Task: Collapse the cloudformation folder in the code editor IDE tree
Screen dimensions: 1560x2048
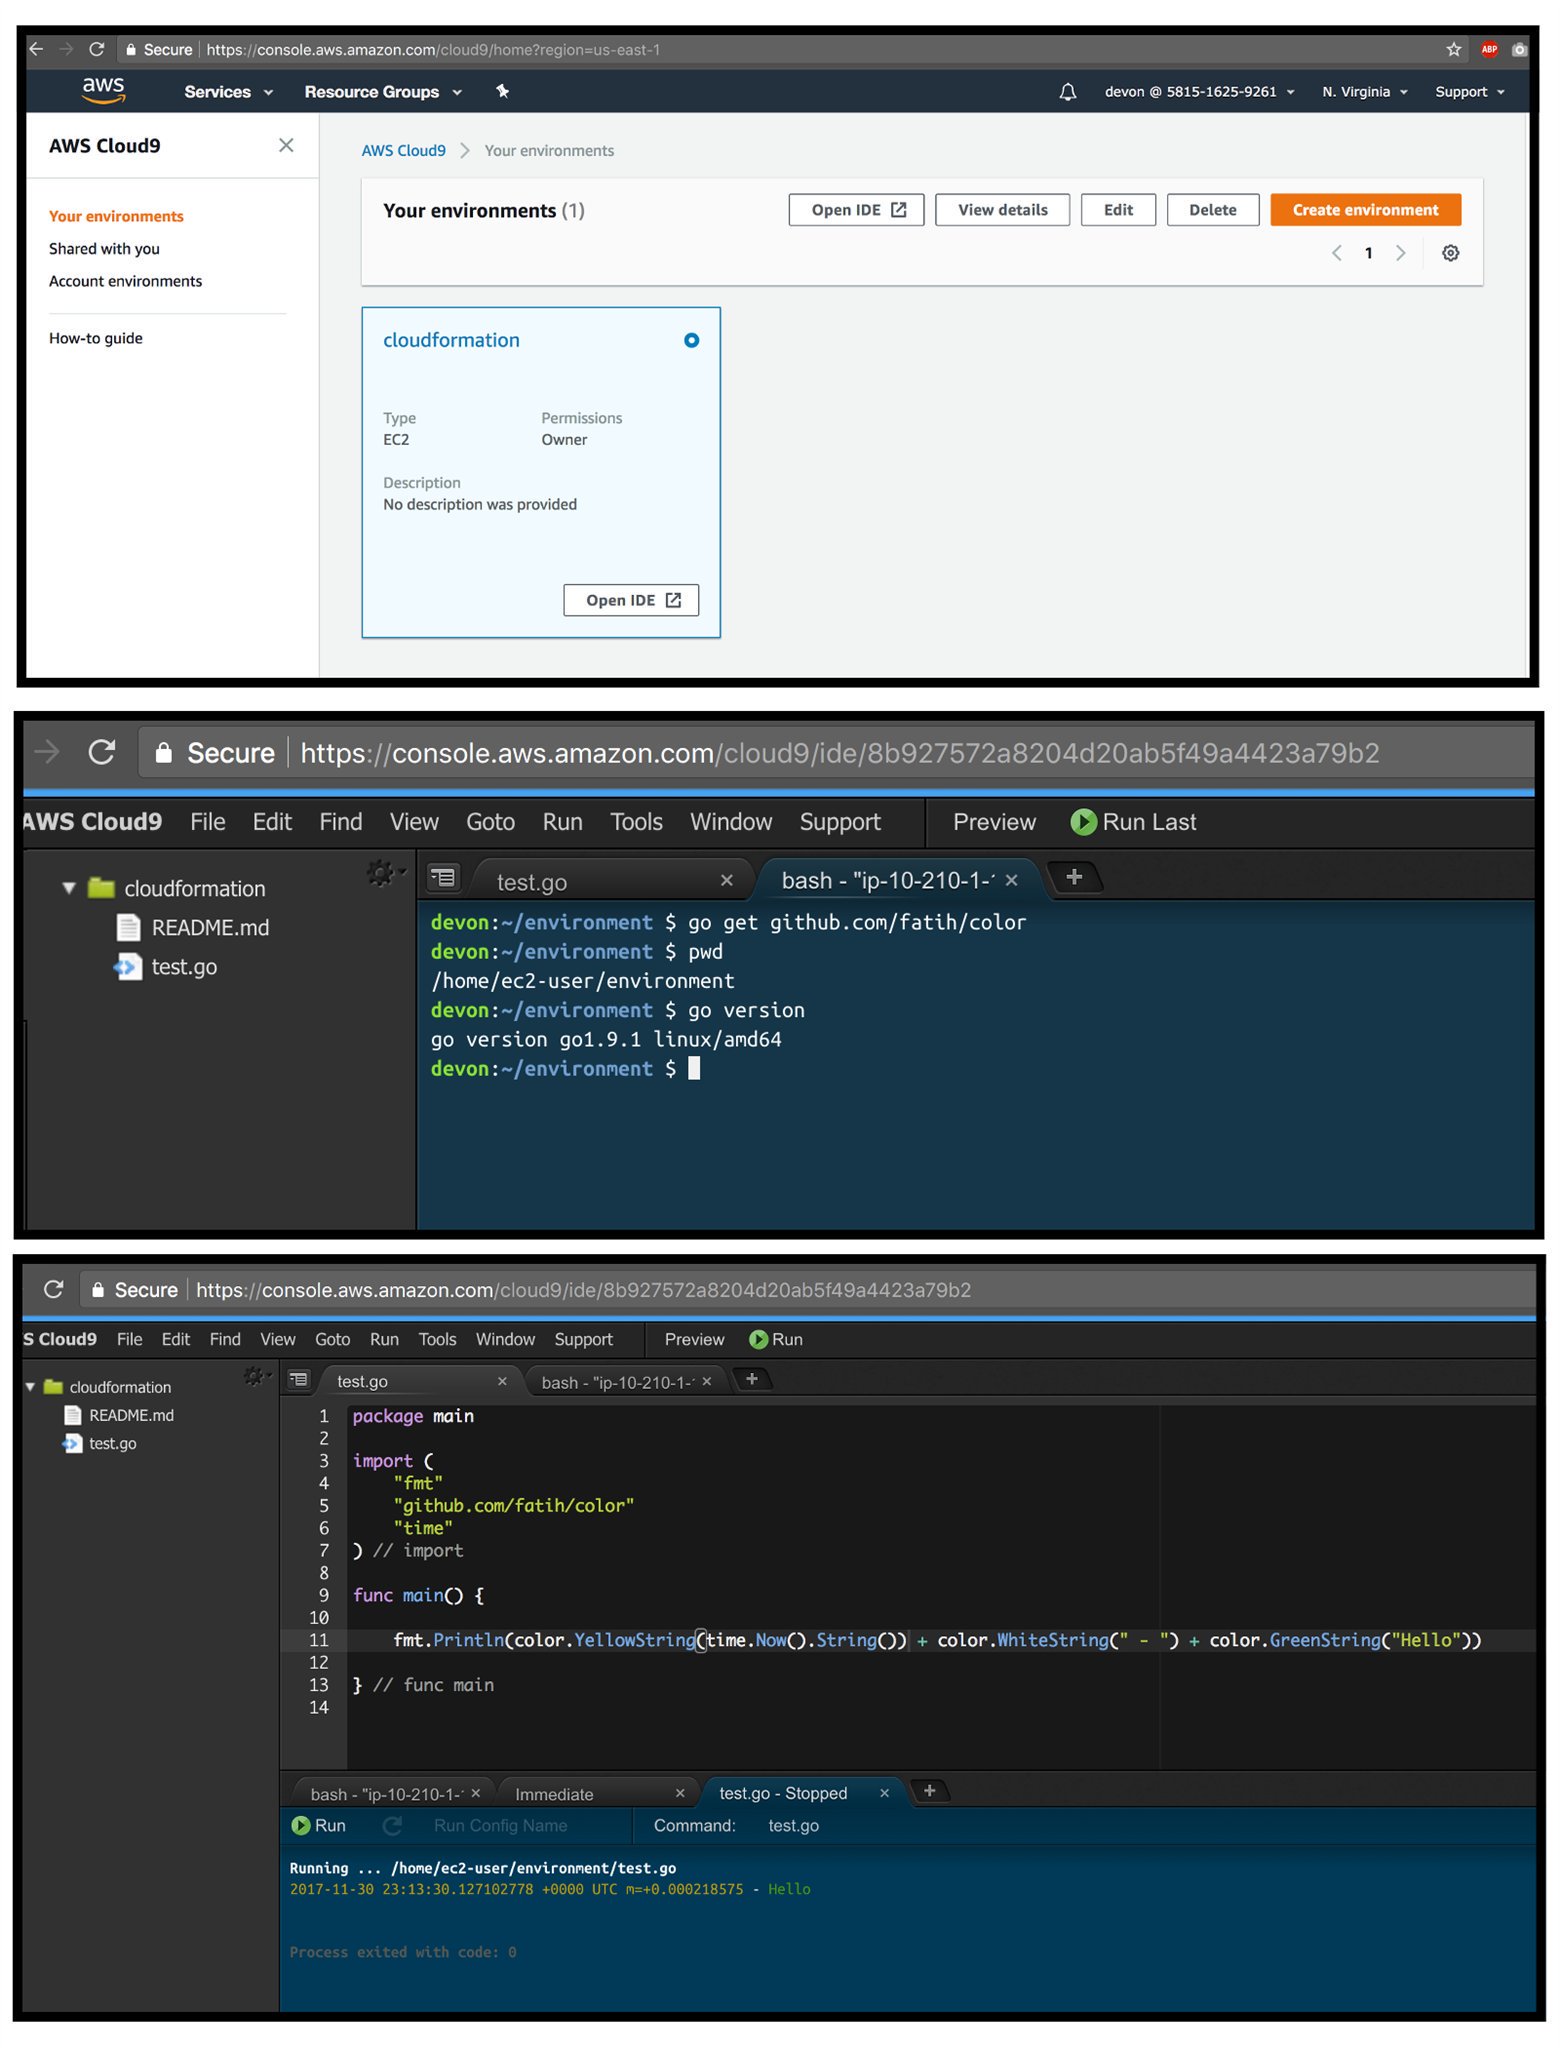Action: coord(30,1387)
